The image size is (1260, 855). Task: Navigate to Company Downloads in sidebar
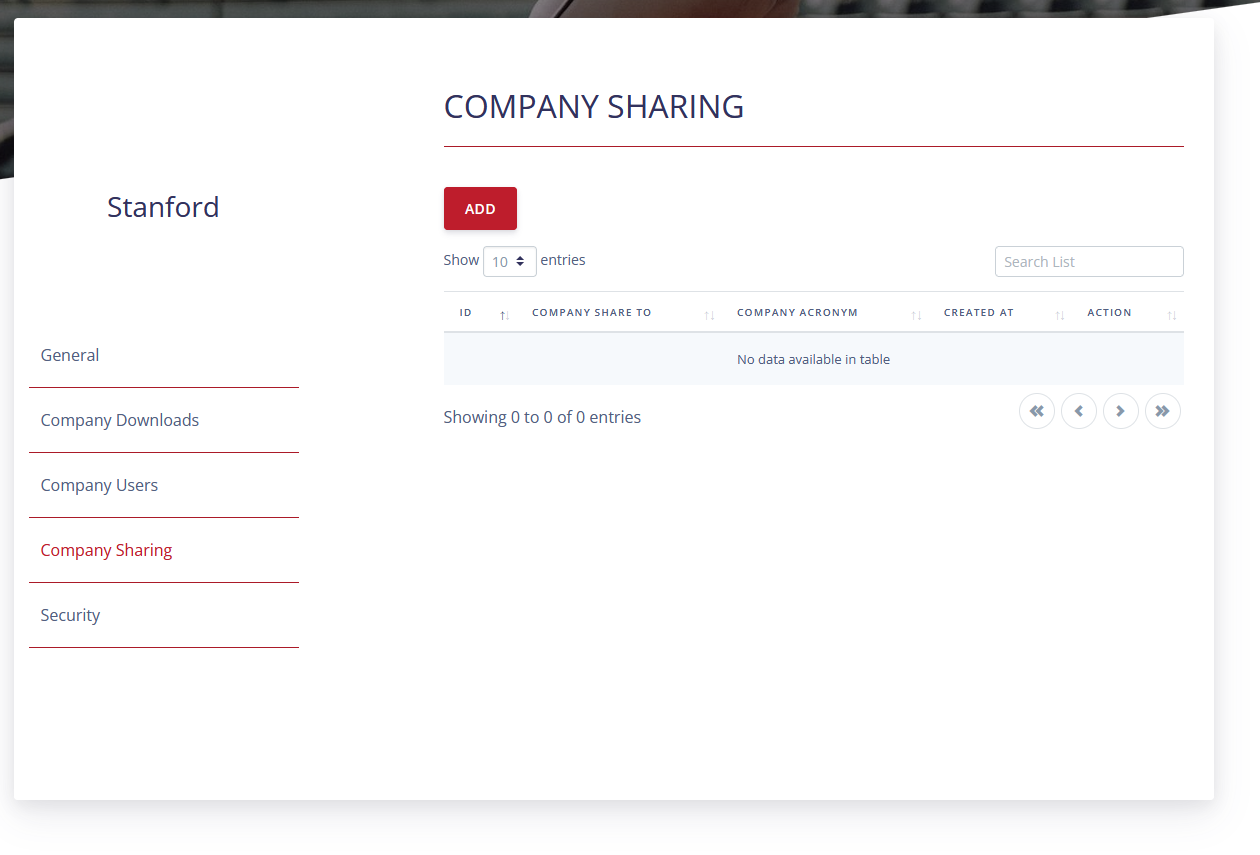point(120,420)
